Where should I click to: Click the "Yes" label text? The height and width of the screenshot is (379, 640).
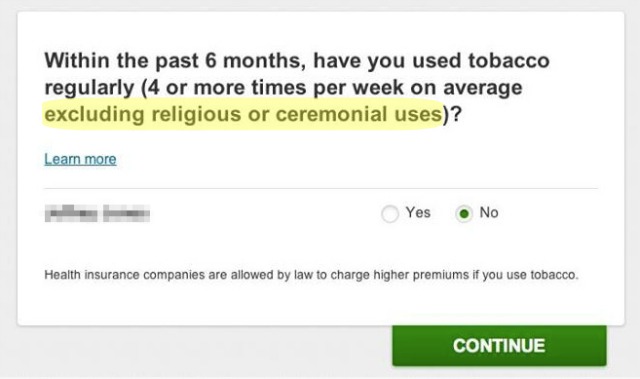(x=418, y=213)
